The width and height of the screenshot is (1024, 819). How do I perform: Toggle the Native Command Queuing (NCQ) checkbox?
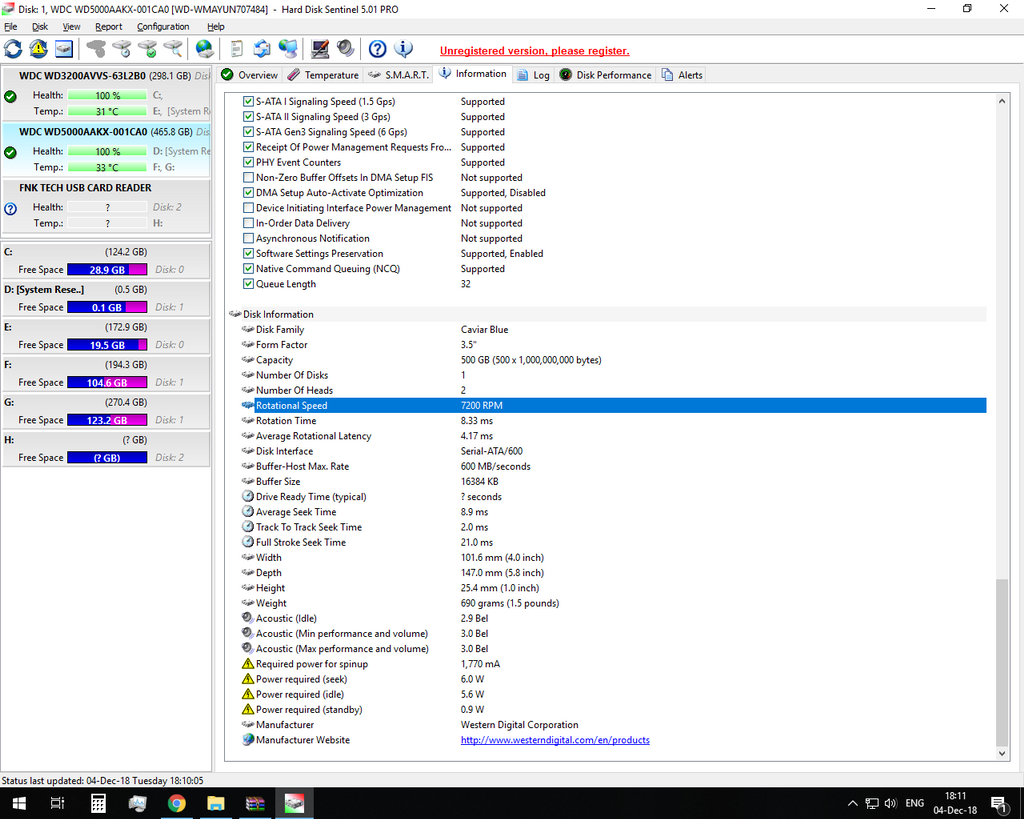point(249,269)
